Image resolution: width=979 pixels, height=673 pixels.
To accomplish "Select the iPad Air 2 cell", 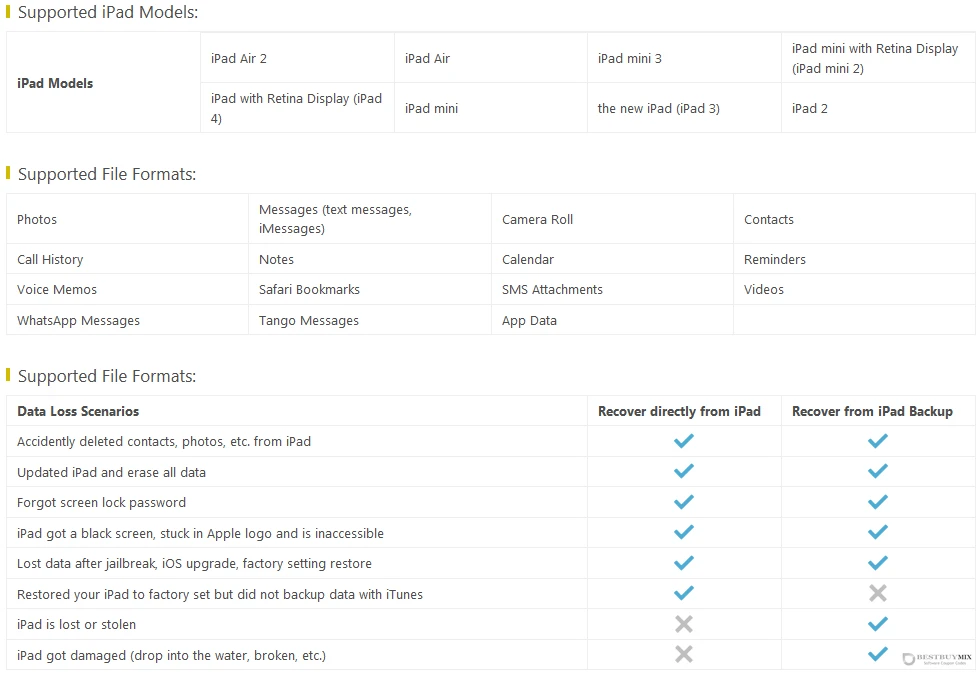I will point(297,58).
